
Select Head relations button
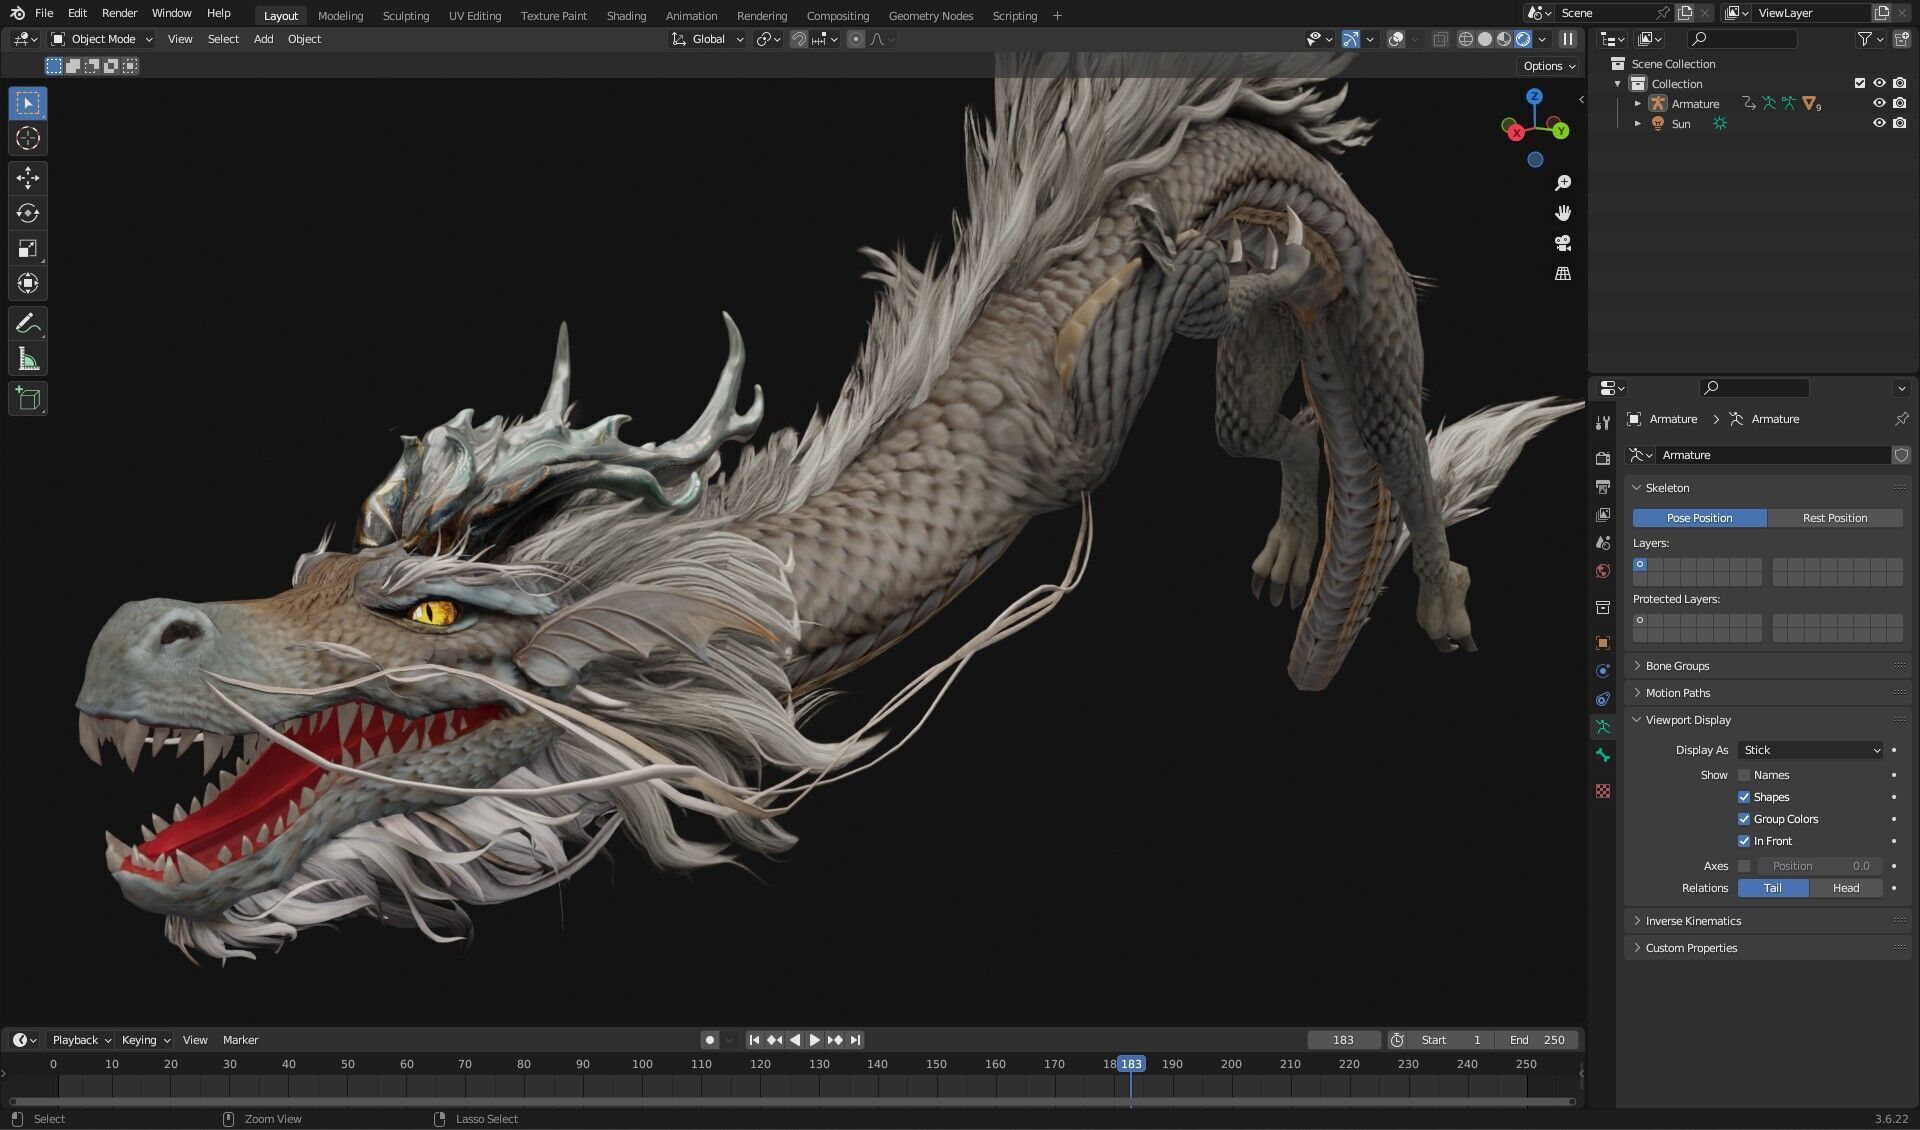click(1846, 888)
